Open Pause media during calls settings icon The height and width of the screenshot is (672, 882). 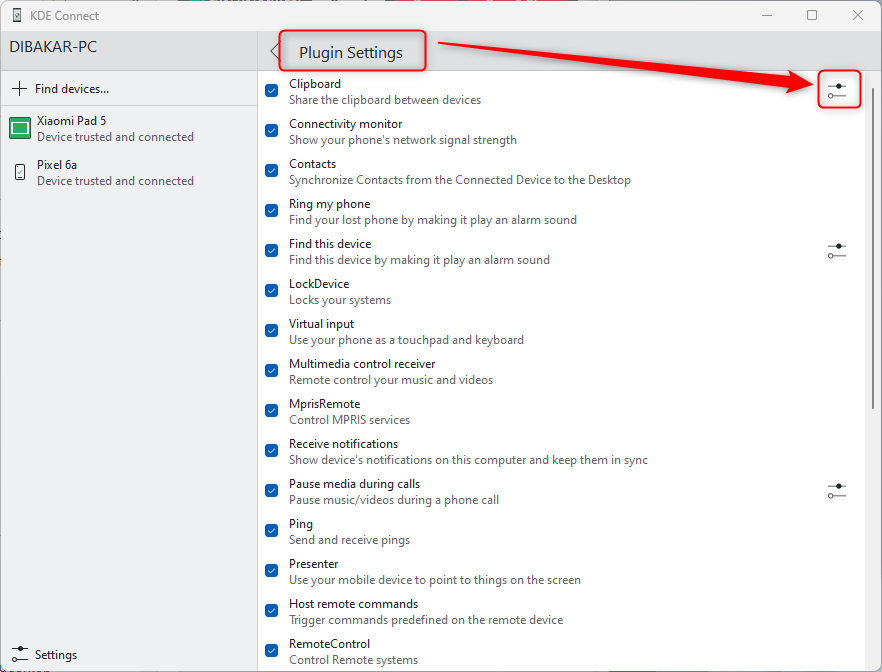pos(837,491)
